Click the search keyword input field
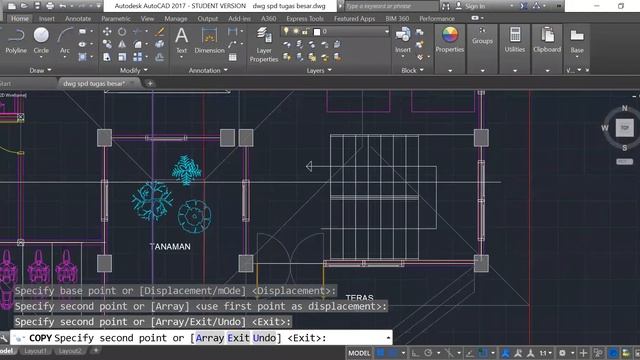 coord(391,6)
